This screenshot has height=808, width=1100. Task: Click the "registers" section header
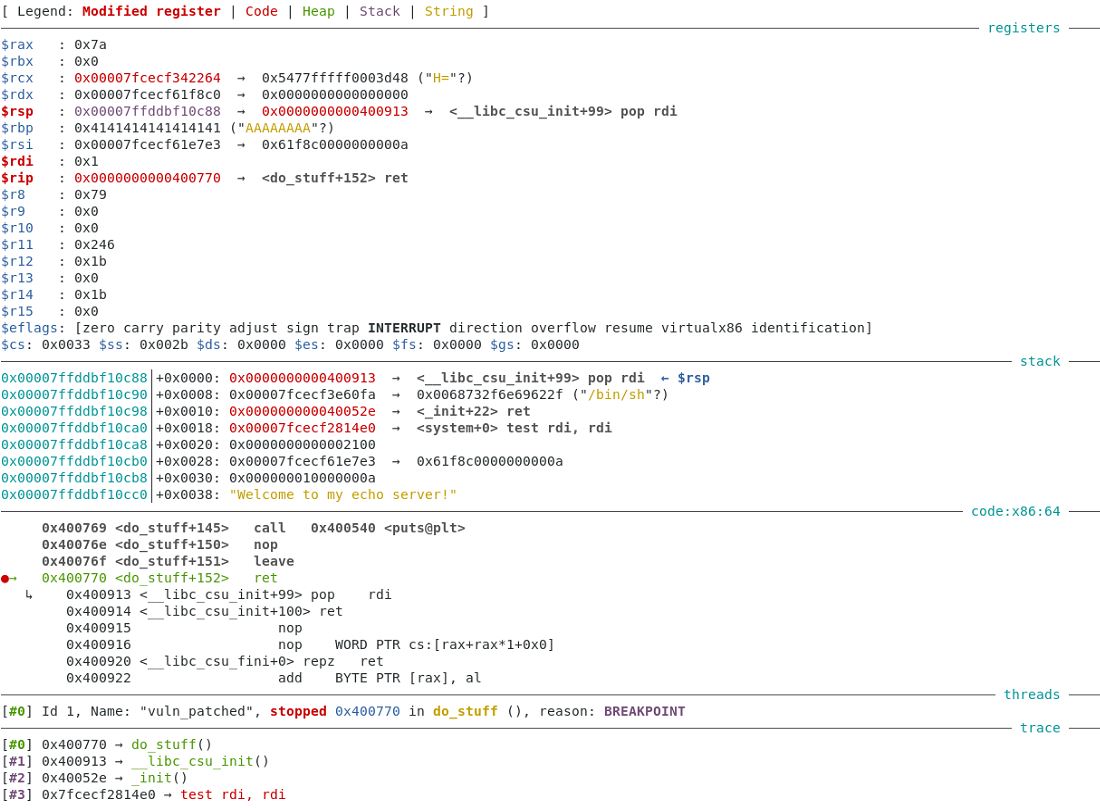[1023, 27]
